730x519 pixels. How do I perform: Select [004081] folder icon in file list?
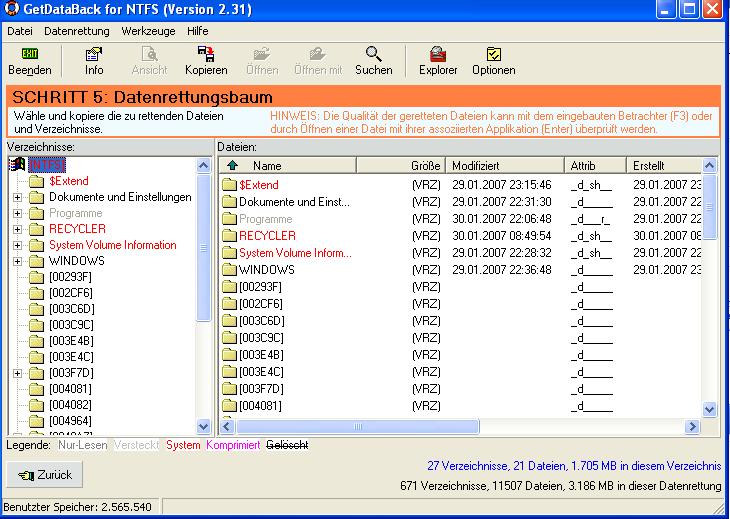(x=229, y=406)
